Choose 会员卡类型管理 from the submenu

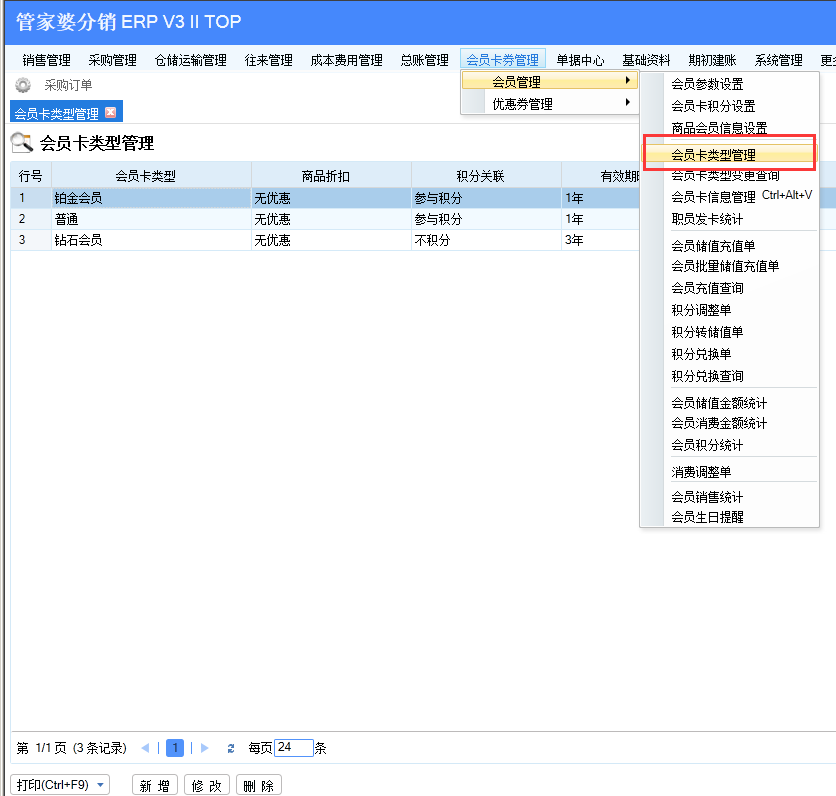pos(713,155)
